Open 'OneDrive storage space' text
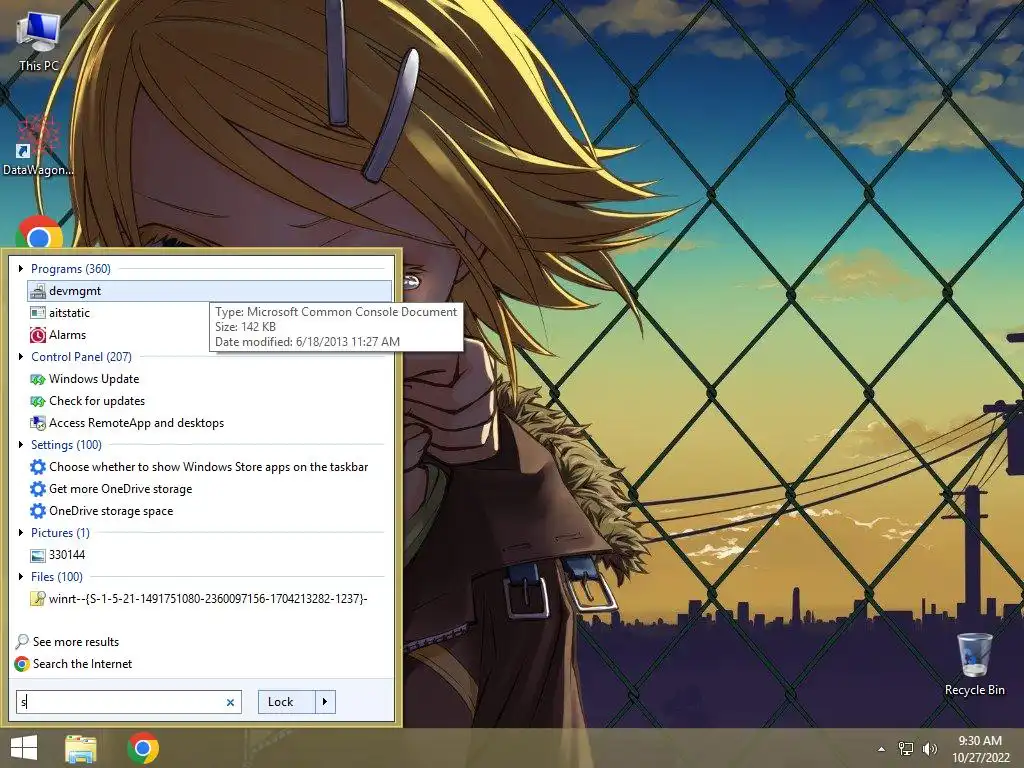This screenshot has width=1024, height=768. click(x=111, y=511)
